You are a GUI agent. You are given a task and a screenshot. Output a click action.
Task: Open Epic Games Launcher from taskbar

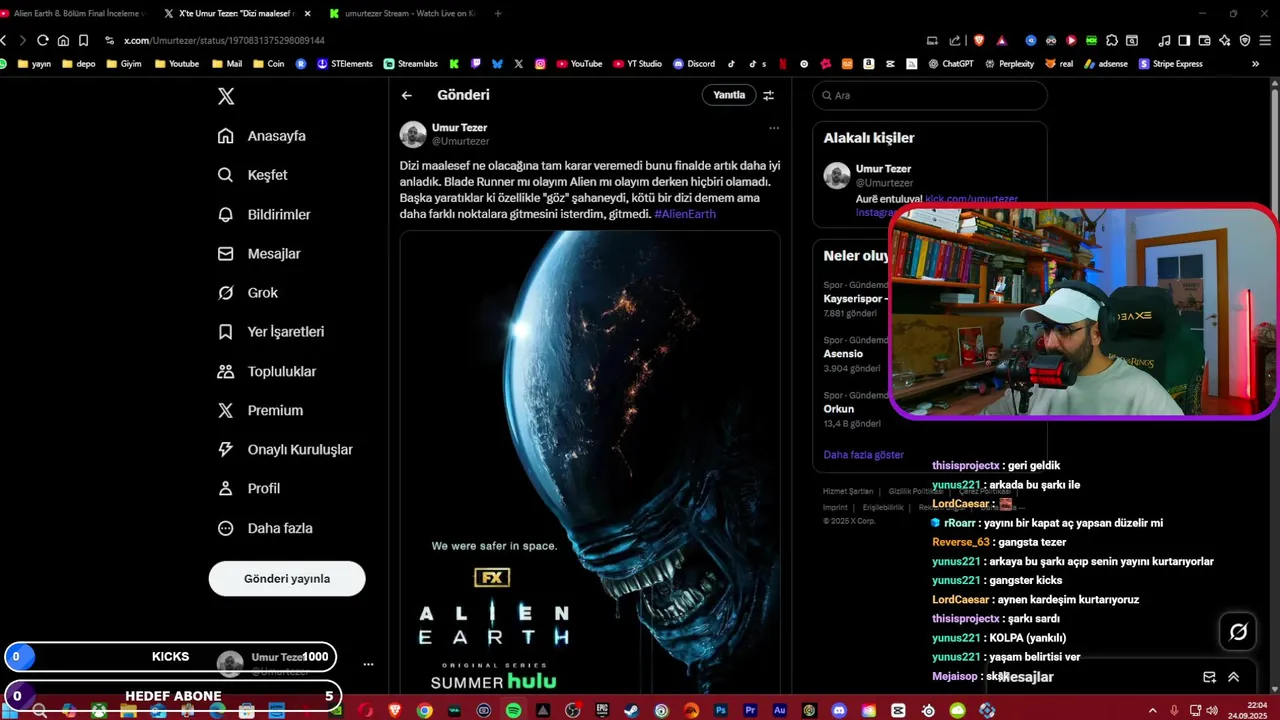602,710
